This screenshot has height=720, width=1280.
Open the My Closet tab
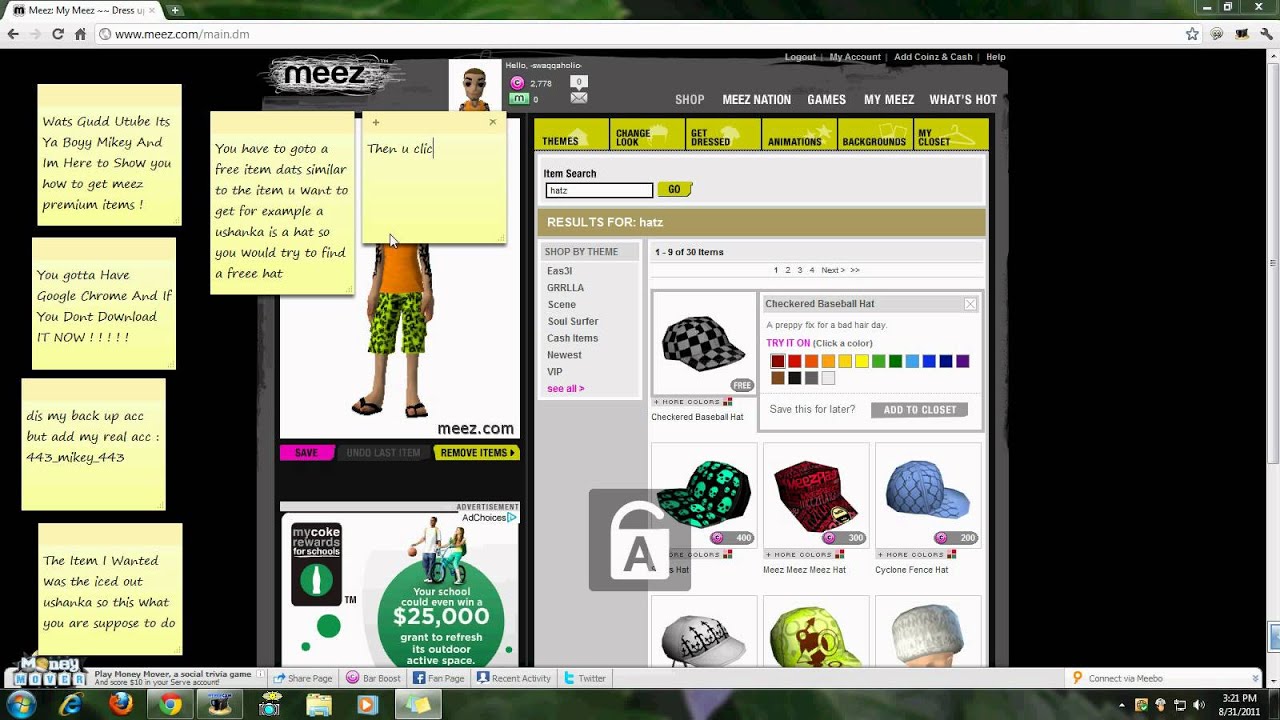949,136
